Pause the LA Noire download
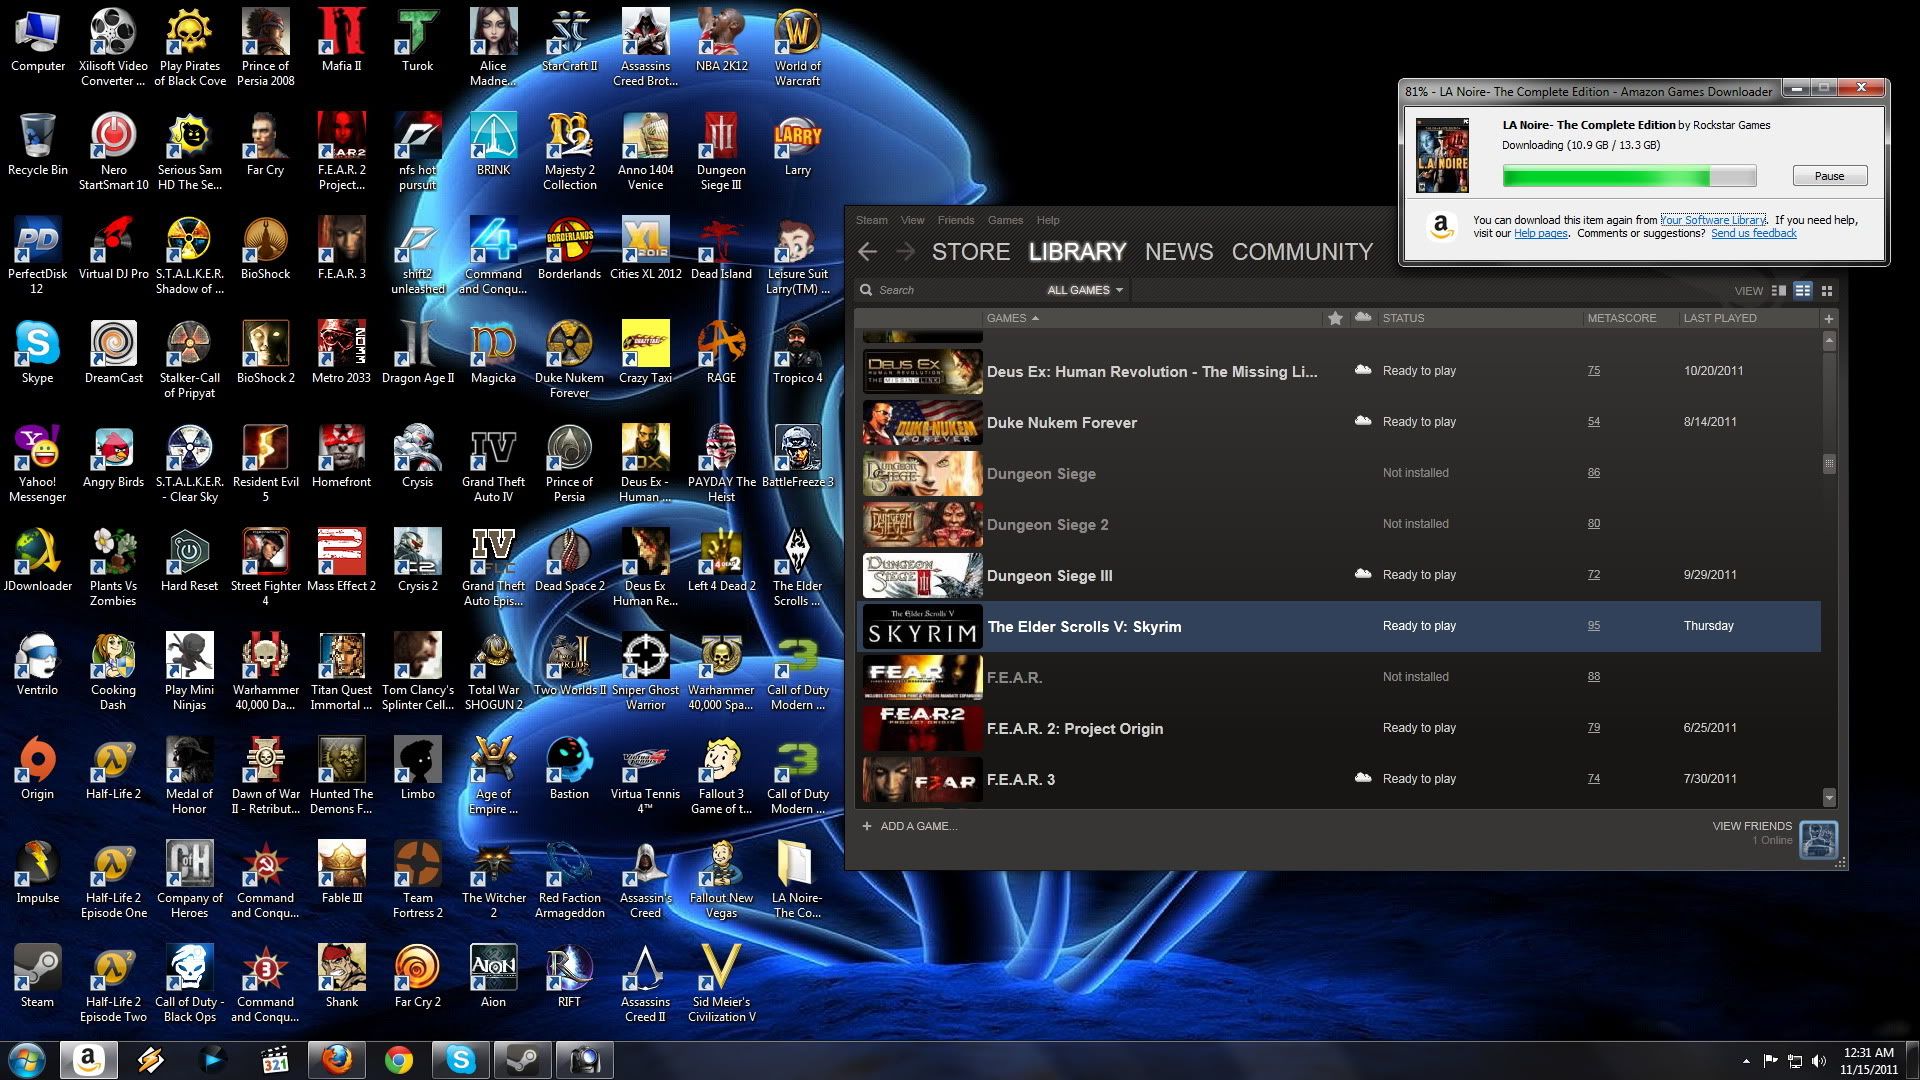Screen dimensions: 1920x1080 [1829, 176]
